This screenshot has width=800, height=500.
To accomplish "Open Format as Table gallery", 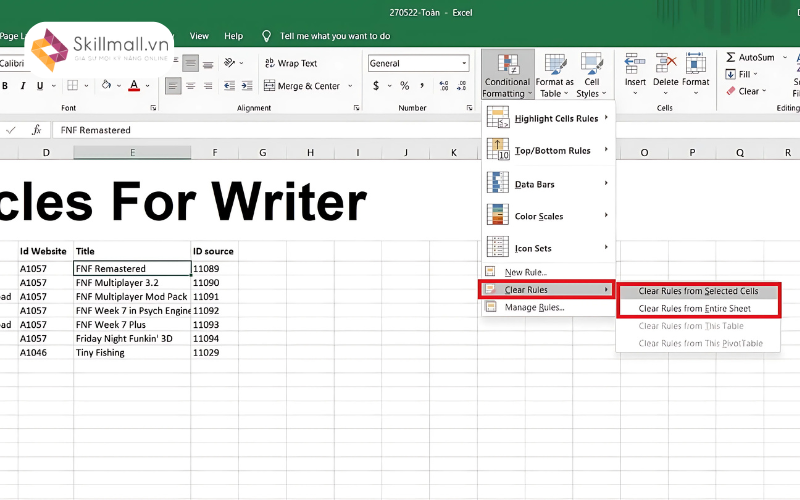I will click(555, 75).
